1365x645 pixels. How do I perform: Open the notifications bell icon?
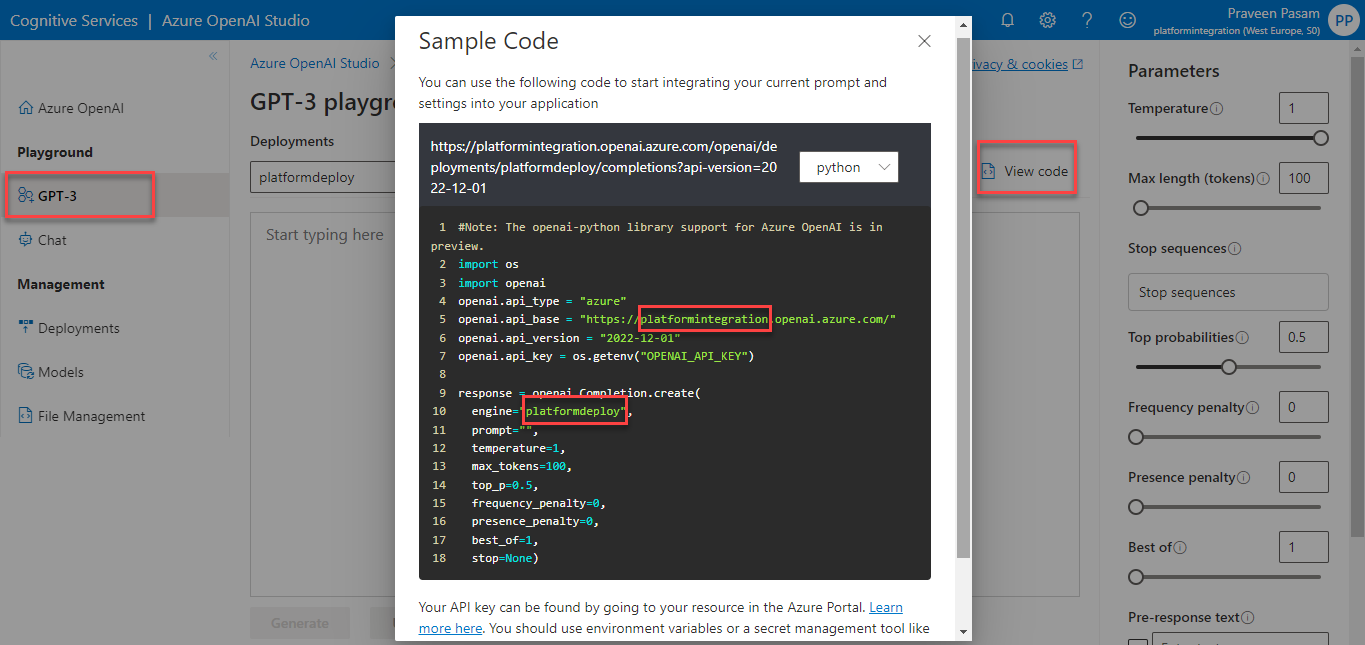tap(1007, 20)
